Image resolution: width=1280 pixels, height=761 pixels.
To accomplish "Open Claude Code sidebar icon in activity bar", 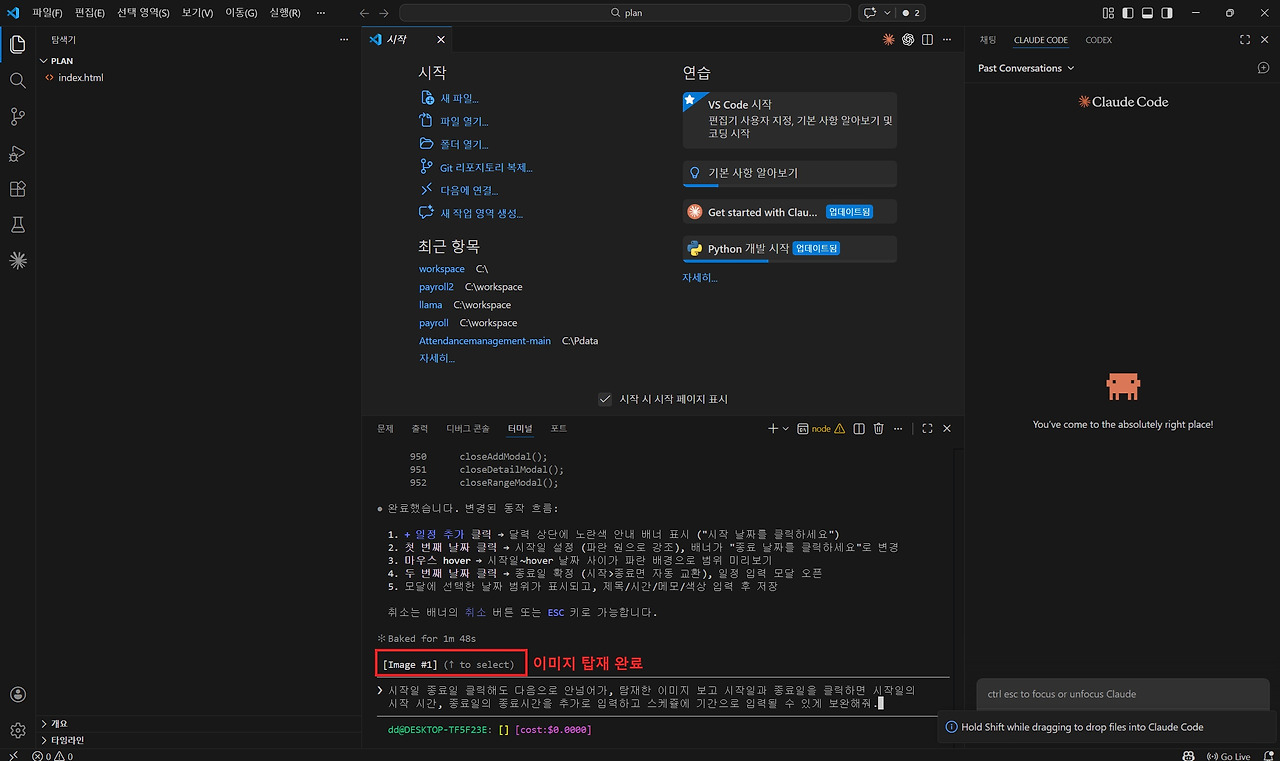I will coord(17,260).
